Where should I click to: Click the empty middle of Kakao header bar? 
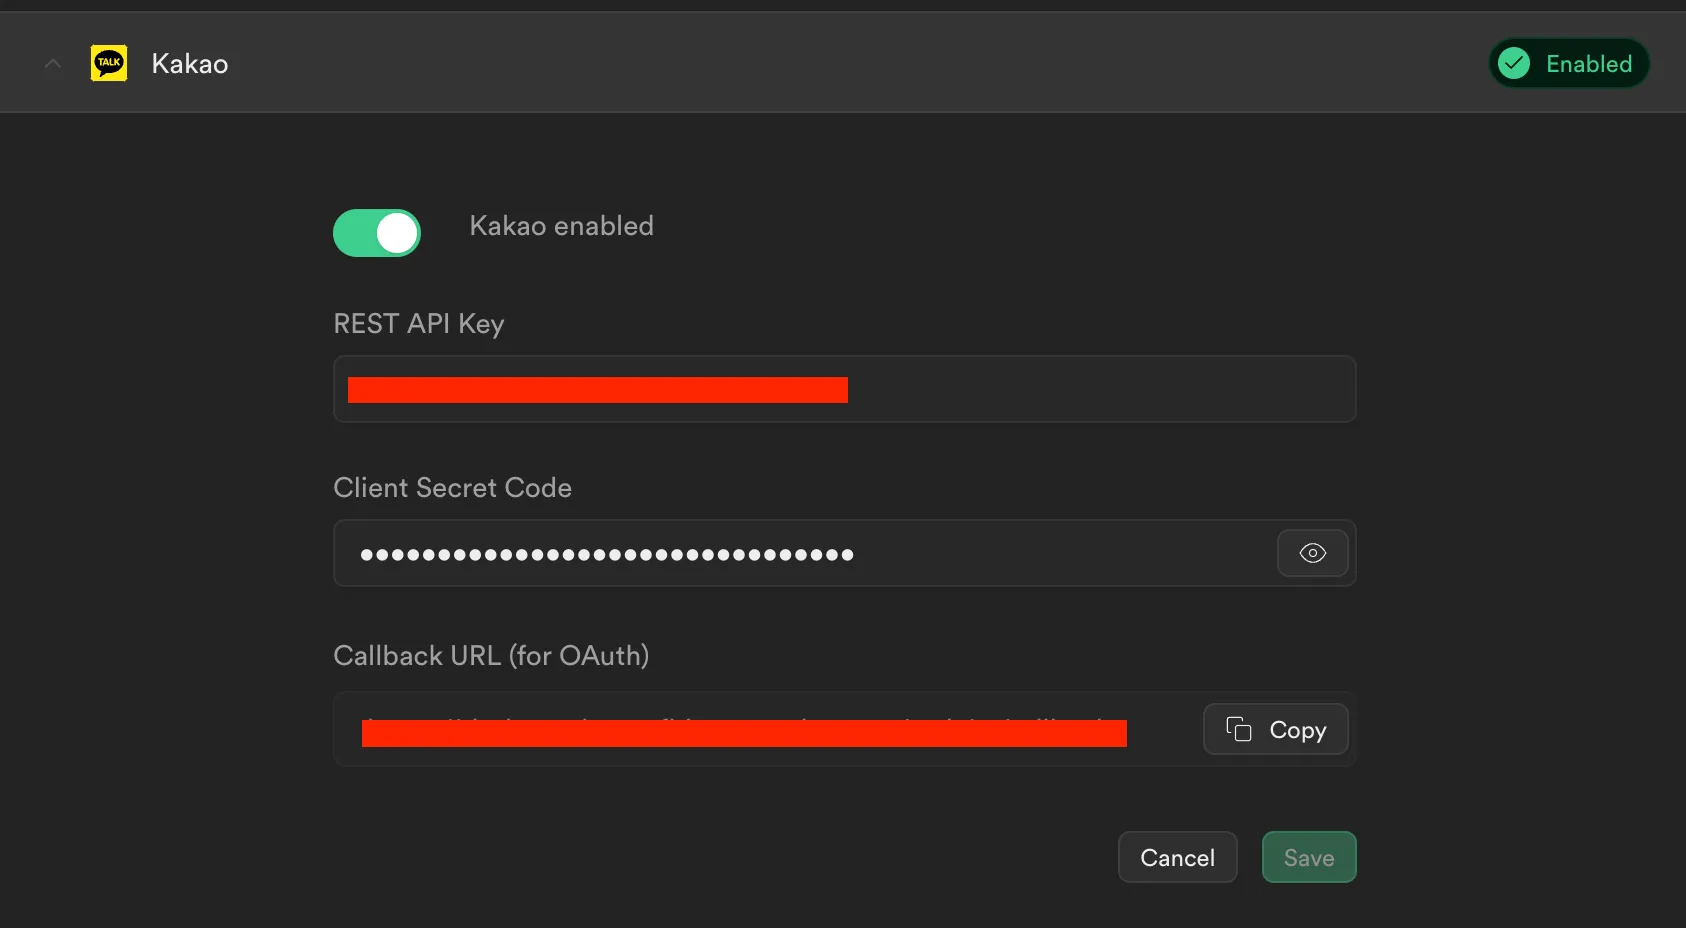tap(850, 64)
